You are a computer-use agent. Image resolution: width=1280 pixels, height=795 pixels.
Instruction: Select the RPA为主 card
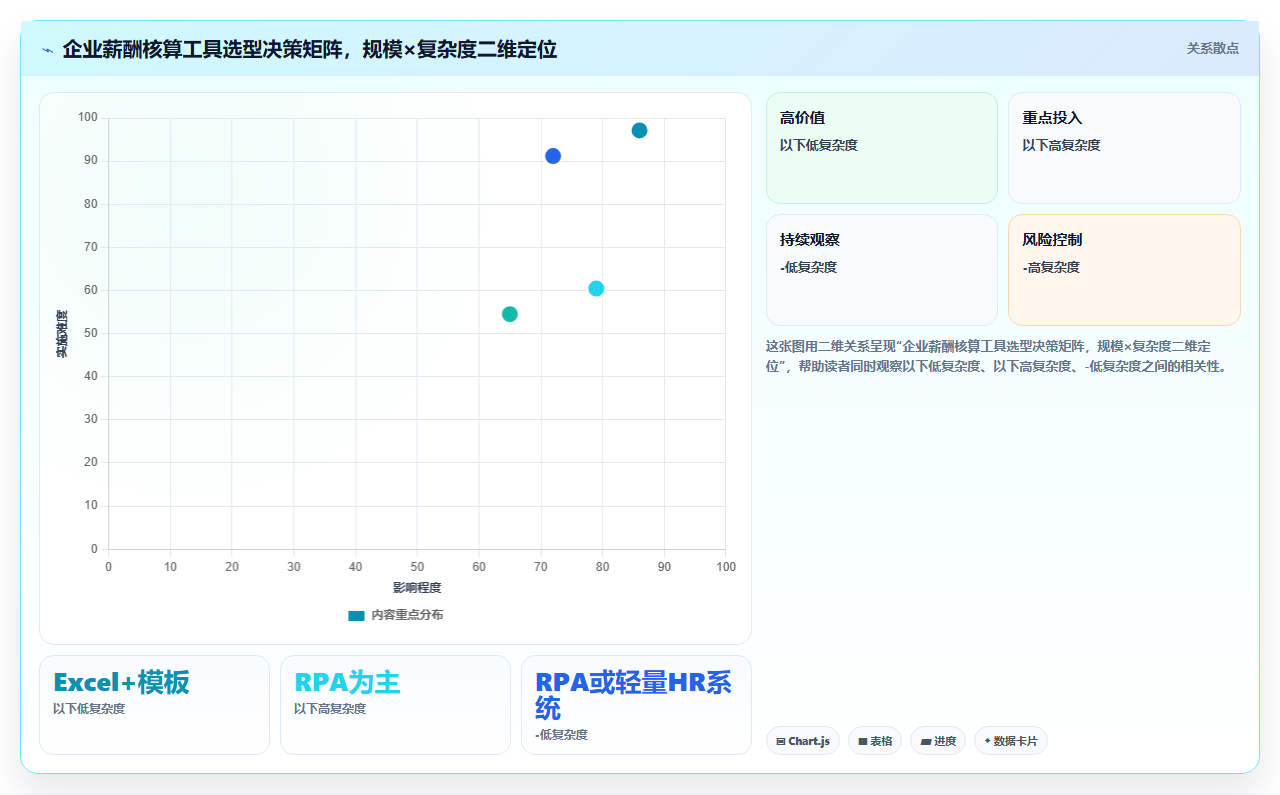click(x=395, y=705)
